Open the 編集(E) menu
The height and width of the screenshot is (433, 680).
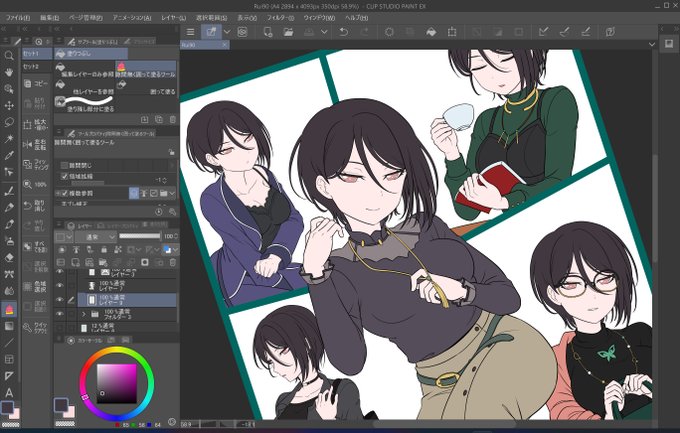[x=49, y=18]
